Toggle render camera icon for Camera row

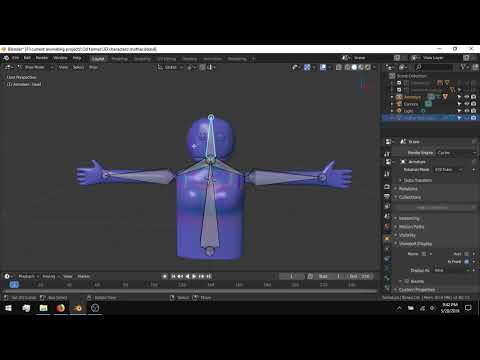(473, 104)
